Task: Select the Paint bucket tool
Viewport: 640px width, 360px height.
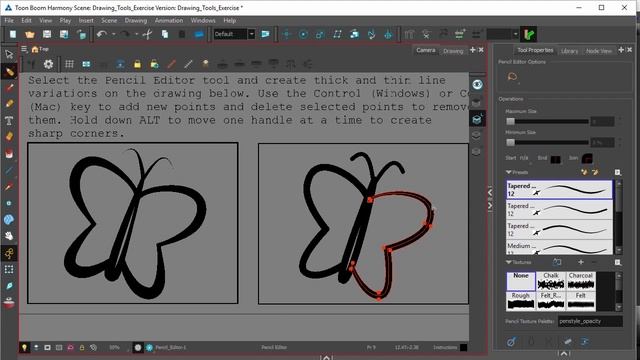Action: point(9,153)
